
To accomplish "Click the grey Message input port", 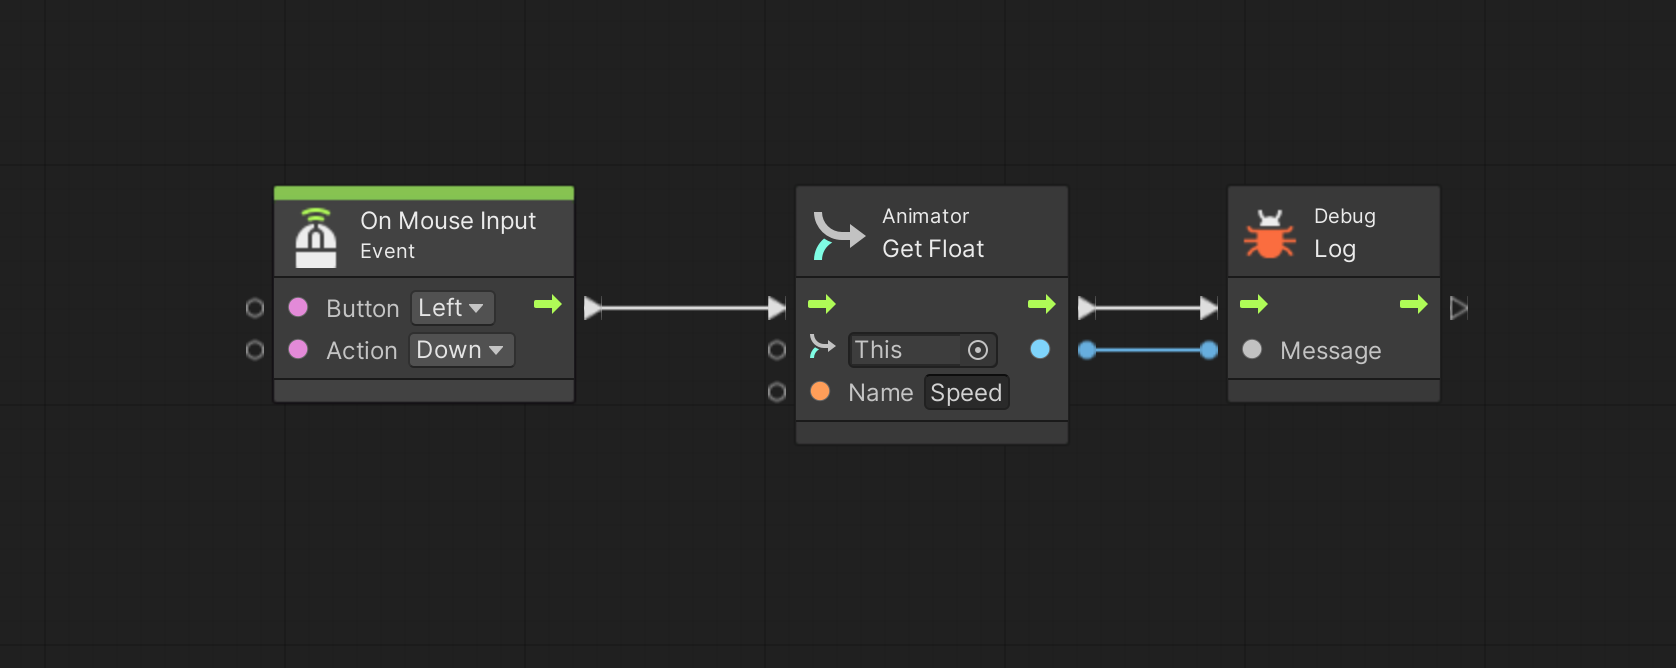I will point(1252,349).
